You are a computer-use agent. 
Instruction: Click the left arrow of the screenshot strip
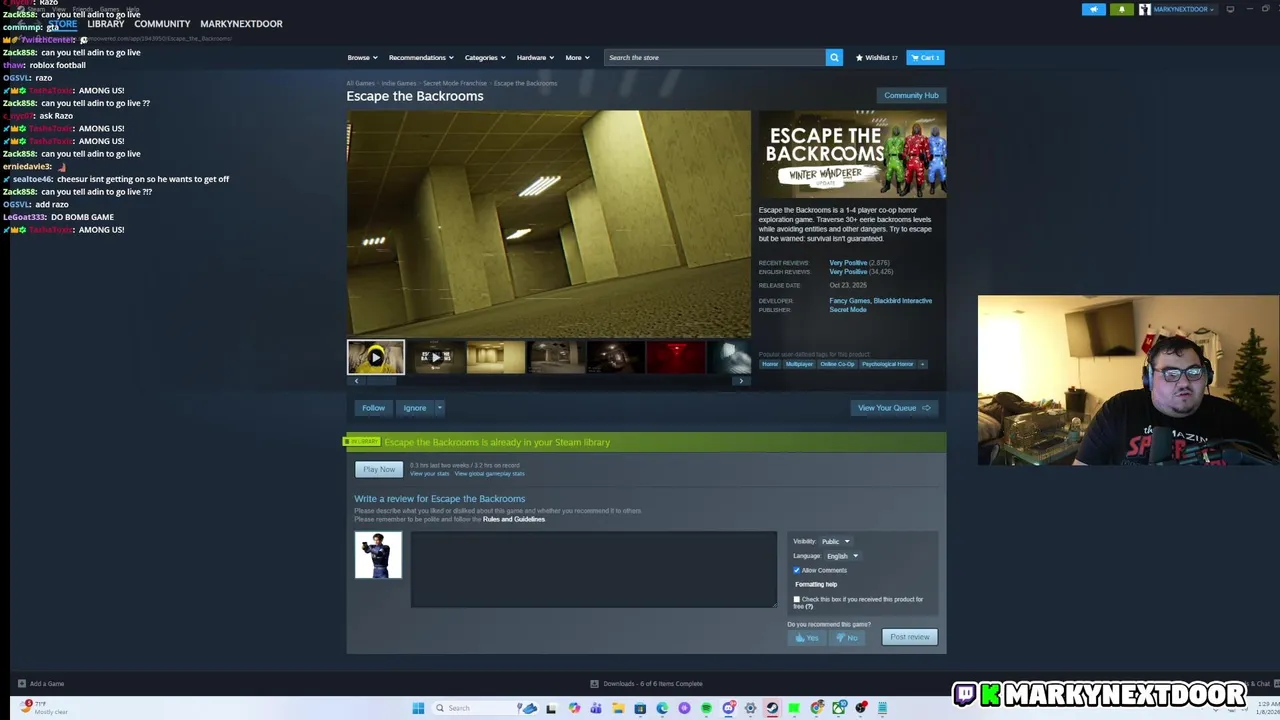(357, 381)
